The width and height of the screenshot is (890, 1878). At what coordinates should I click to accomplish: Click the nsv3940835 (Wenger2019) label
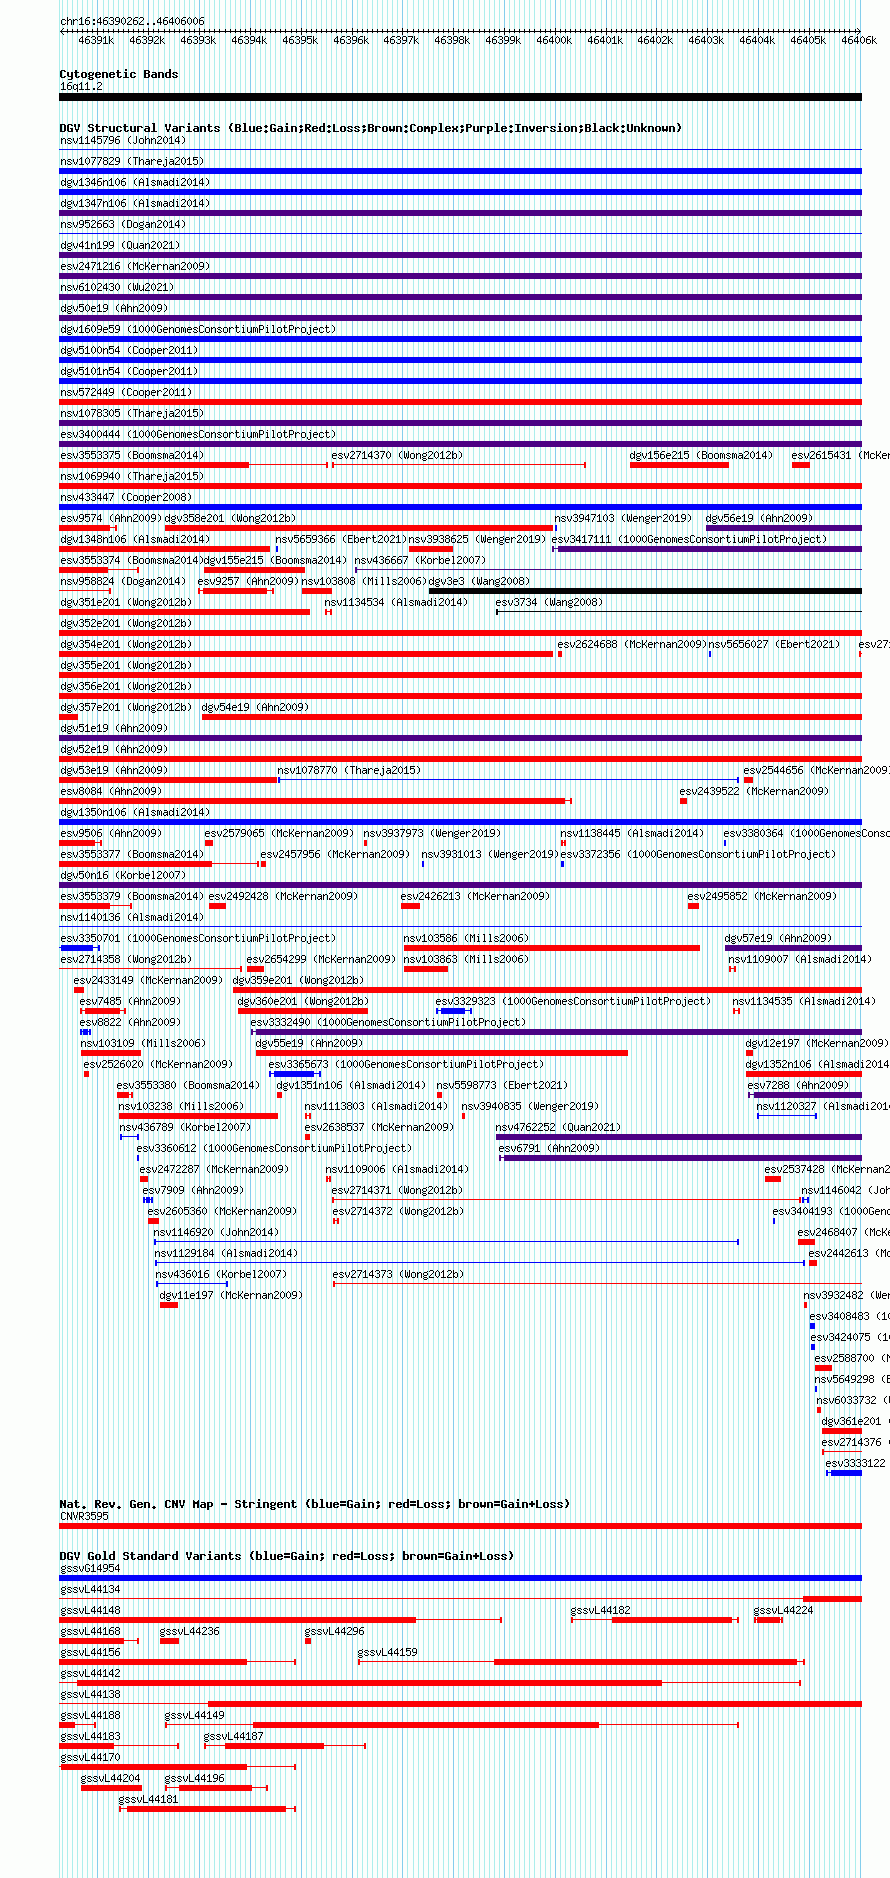530,1106
